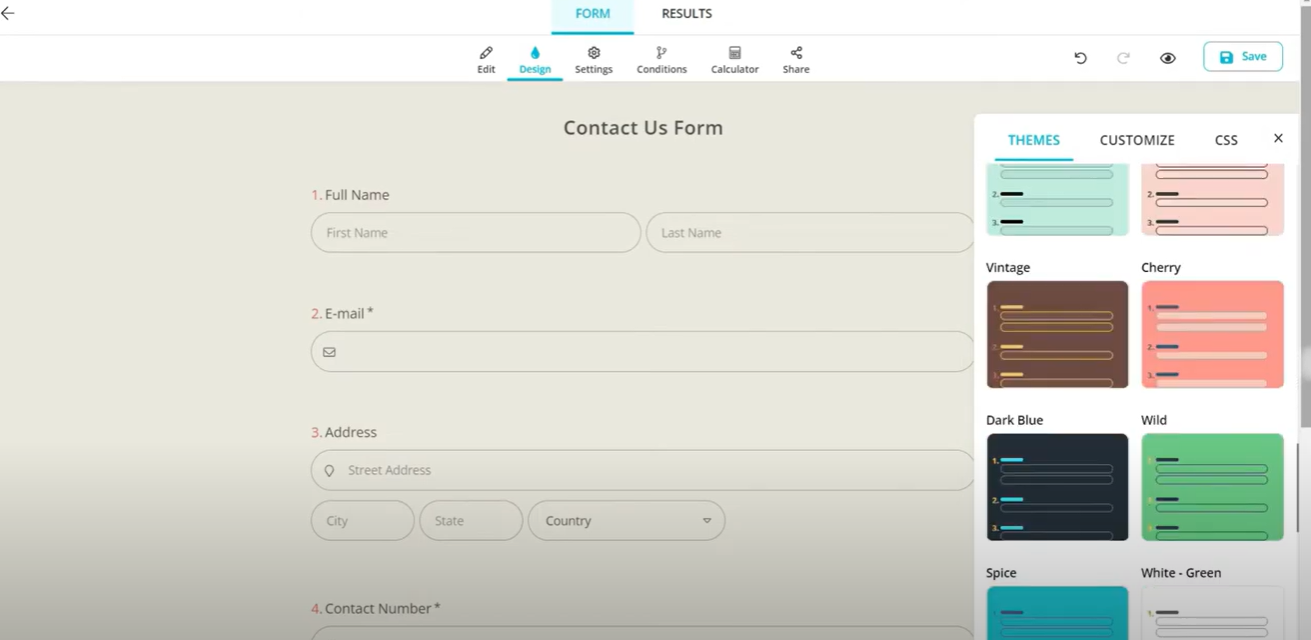Redo the last change
1311x640 pixels.
click(1123, 58)
